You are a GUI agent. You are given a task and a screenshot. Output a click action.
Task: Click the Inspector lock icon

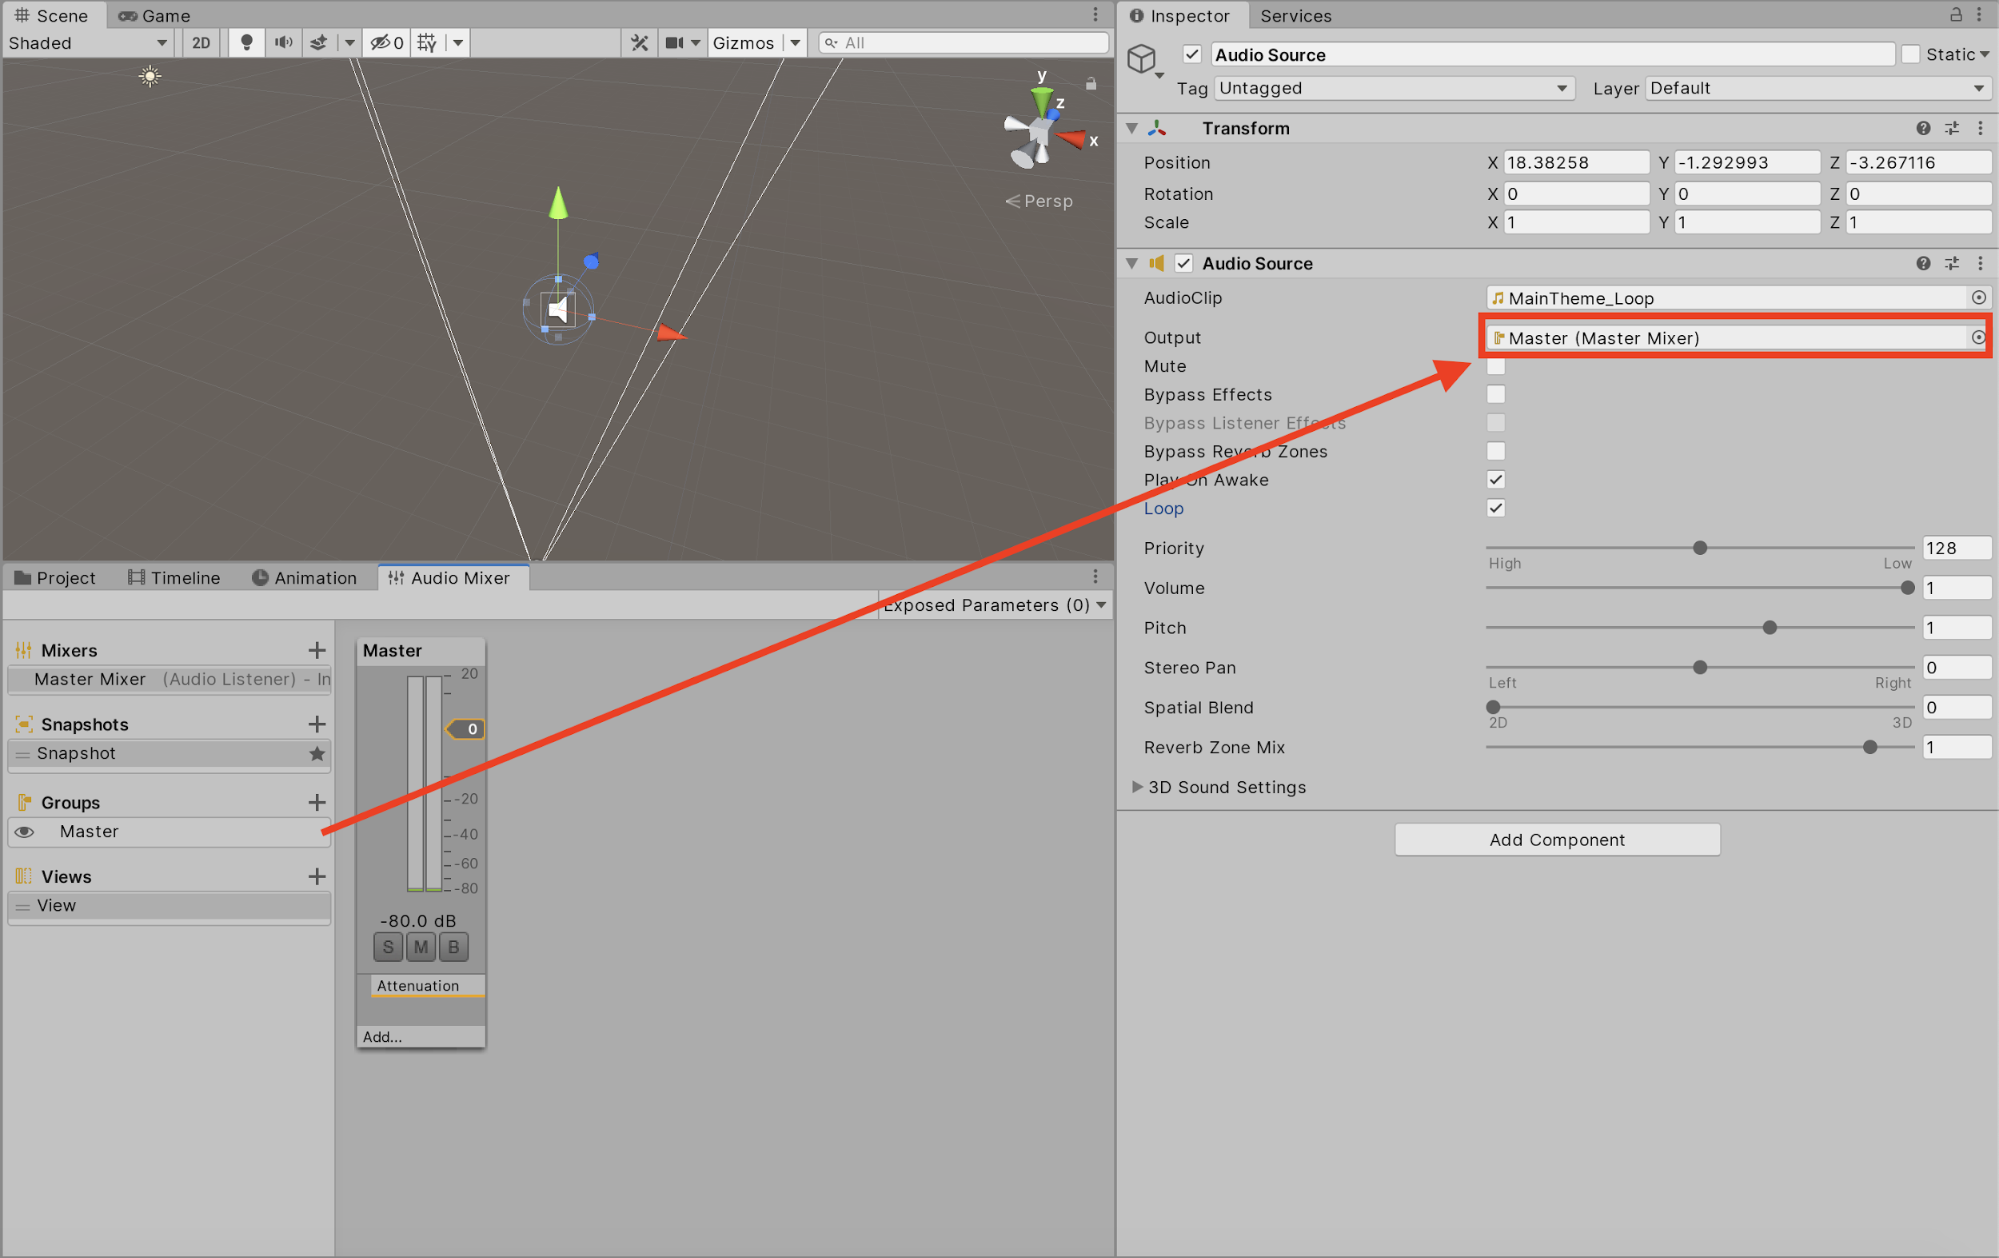tap(1955, 15)
